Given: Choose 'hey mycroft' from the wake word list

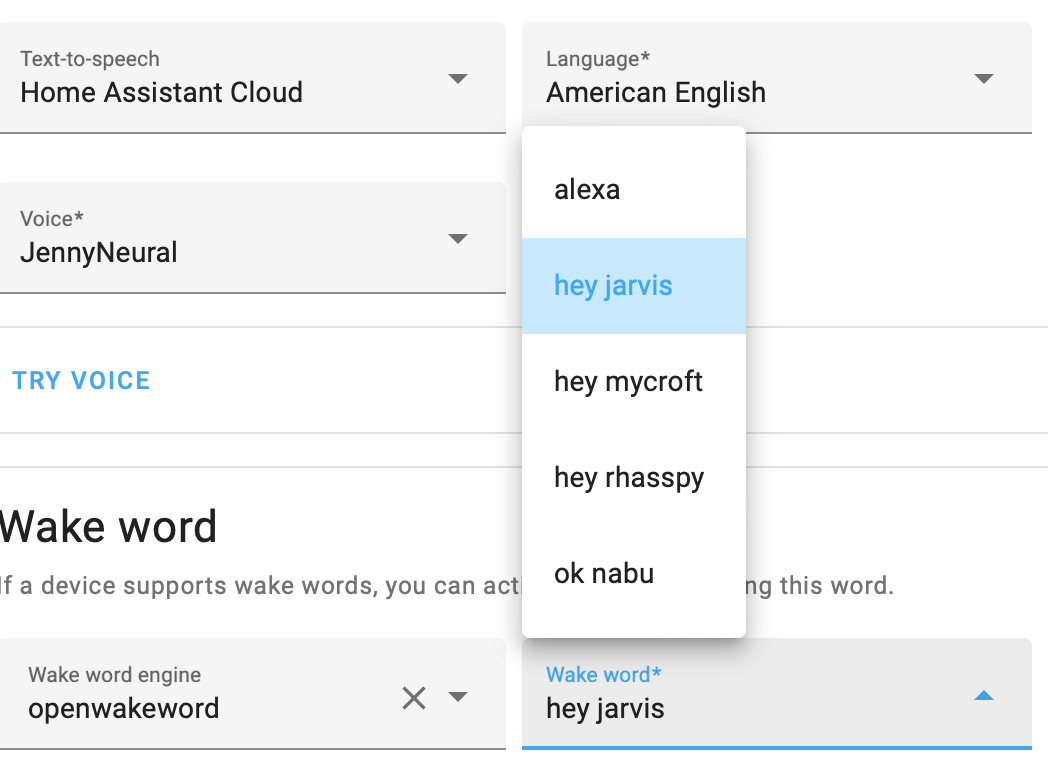Looking at the screenshot, I should click(628, 381).
